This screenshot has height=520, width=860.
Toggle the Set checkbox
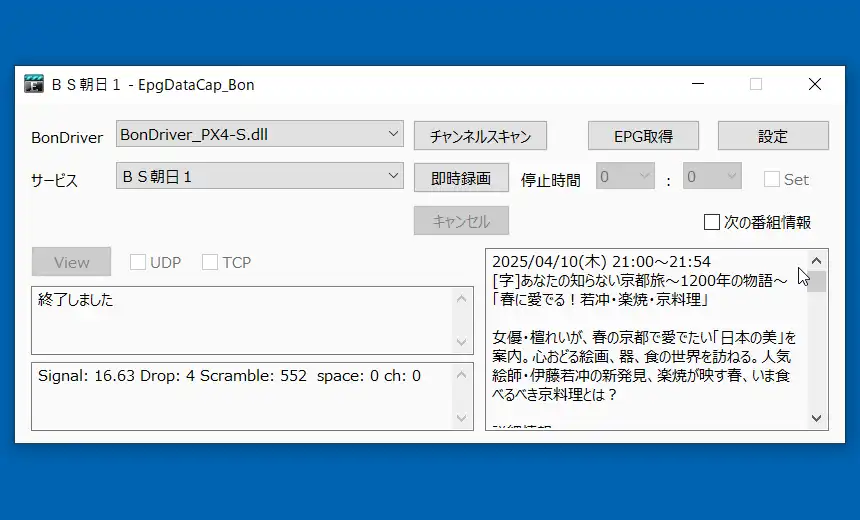tap(772, 179)
